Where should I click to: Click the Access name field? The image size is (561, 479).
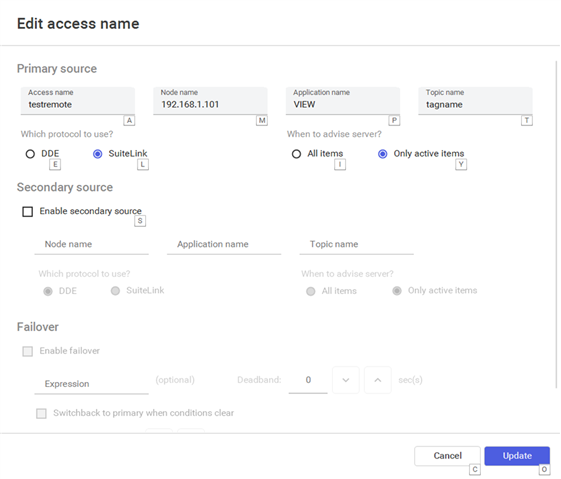78,101
